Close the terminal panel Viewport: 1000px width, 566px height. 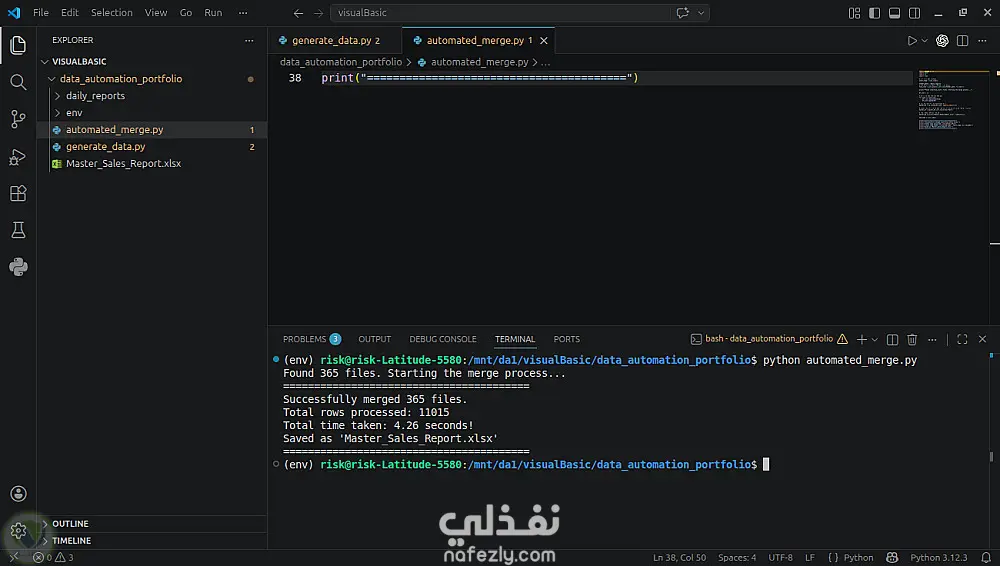tap(982, 339)
